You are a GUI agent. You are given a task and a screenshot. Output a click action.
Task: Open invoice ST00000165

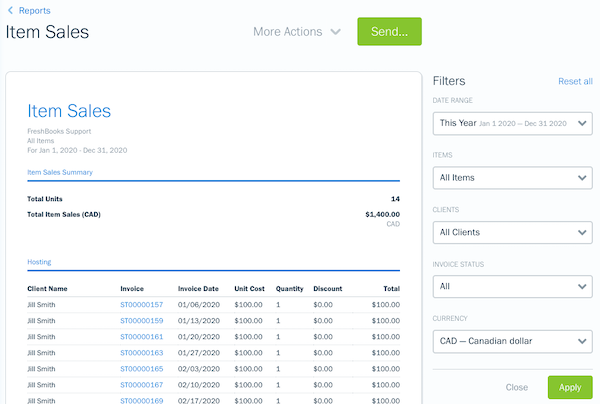(141, 369)
